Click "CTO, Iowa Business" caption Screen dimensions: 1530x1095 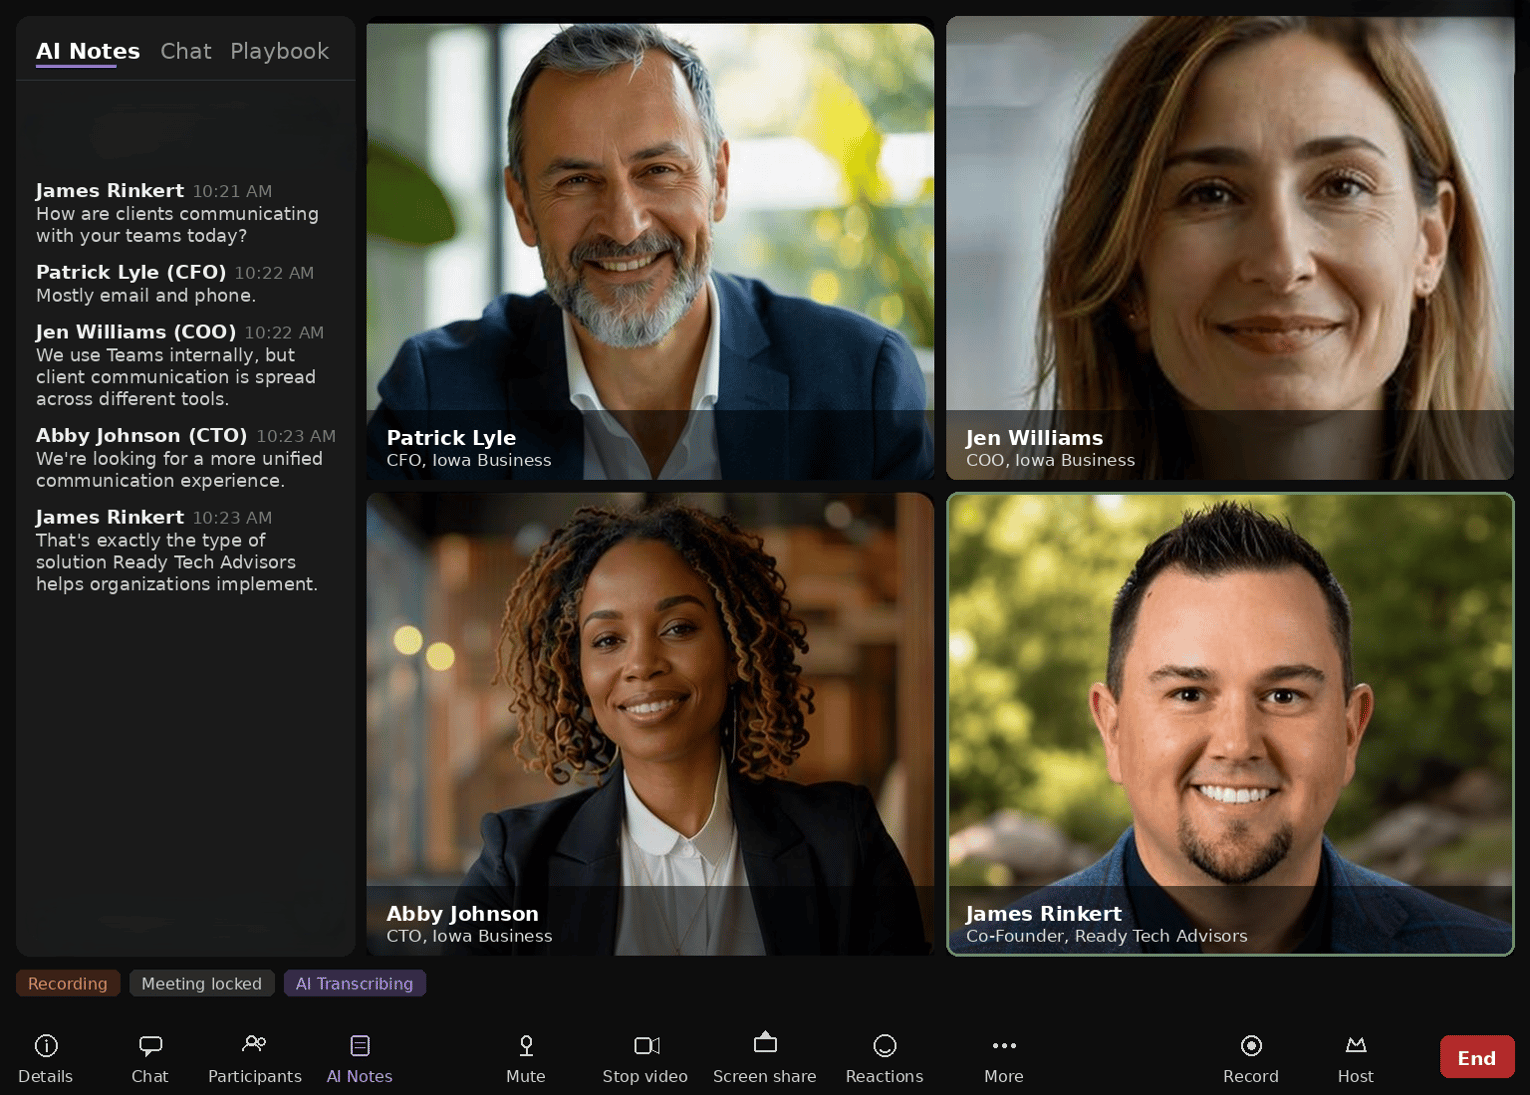469,937
